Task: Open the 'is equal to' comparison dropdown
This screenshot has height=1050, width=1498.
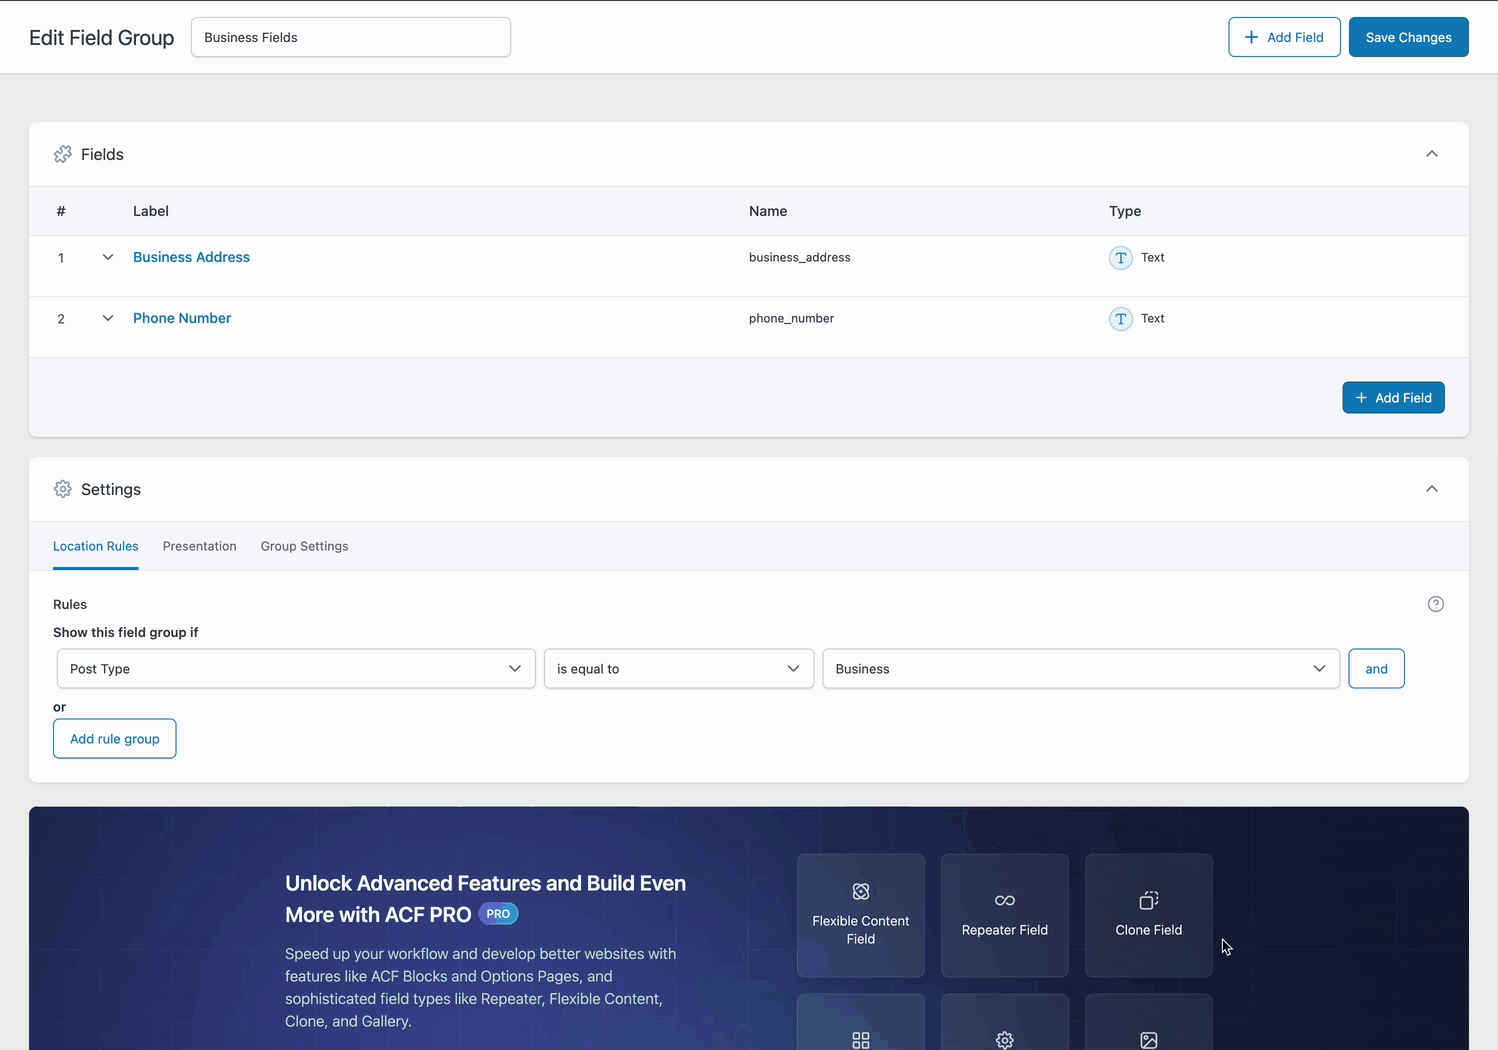Action: (x=678, y=668)
